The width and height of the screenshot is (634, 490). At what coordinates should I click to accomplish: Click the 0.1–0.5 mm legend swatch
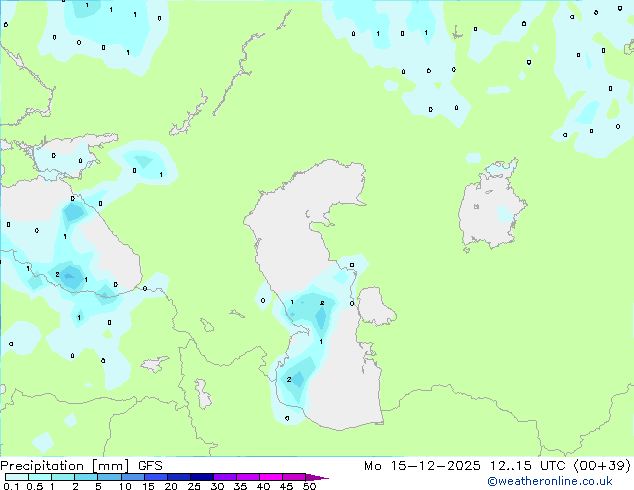pos(17,477)
